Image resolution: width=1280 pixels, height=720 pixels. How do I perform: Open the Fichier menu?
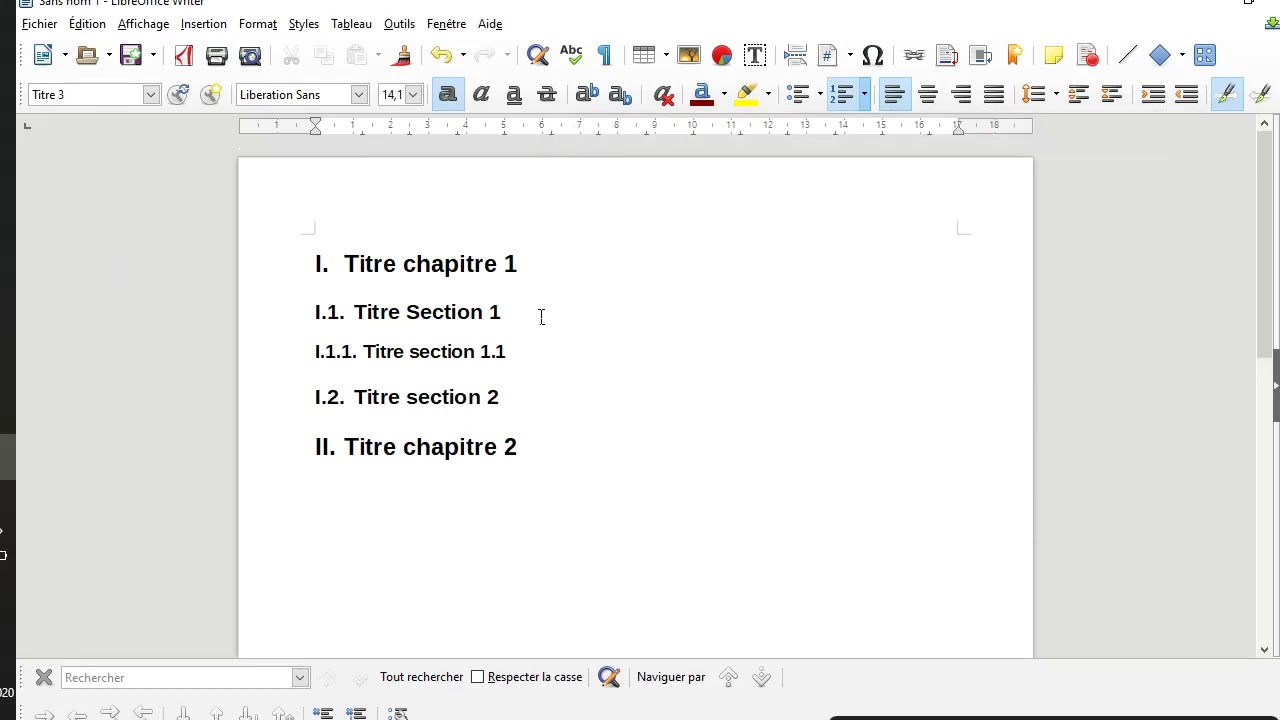click(x=40, y=24)
